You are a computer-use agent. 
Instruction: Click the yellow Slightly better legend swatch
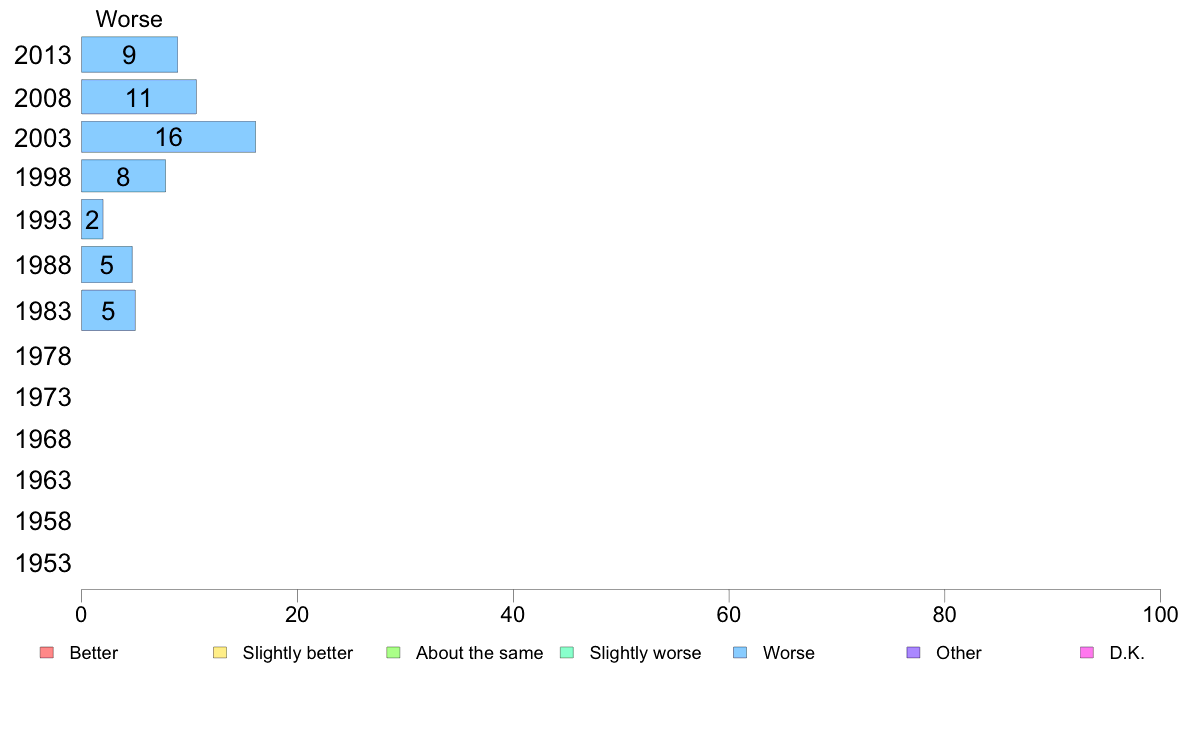tap(220, 653)
